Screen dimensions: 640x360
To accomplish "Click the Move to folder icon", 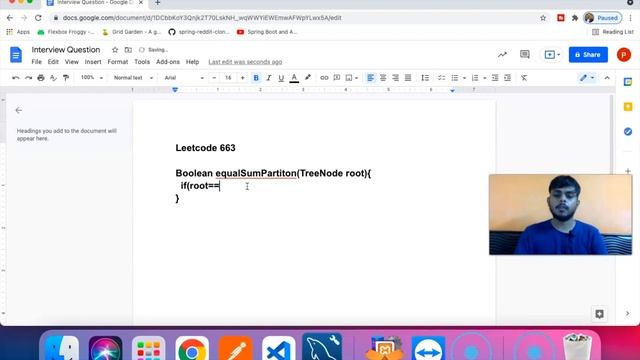I will (x=128, y=50).
